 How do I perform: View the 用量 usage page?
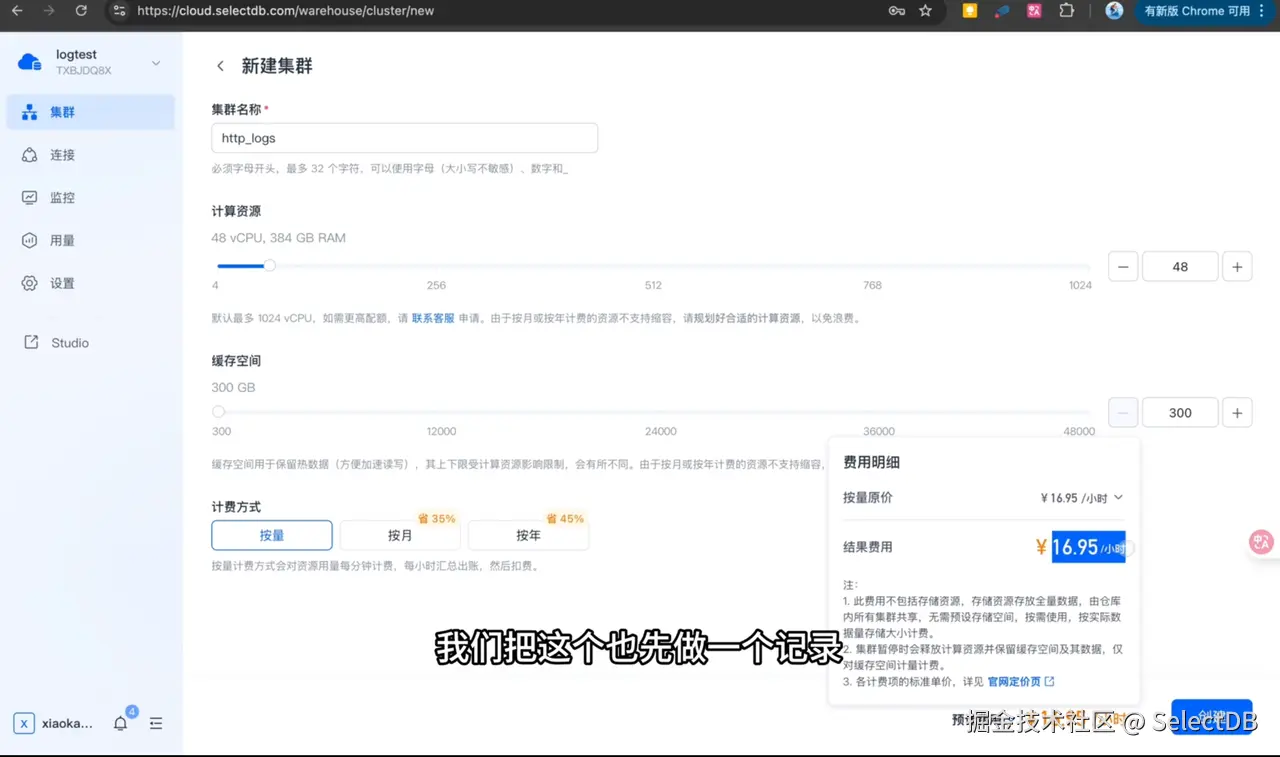click(60, 240)
